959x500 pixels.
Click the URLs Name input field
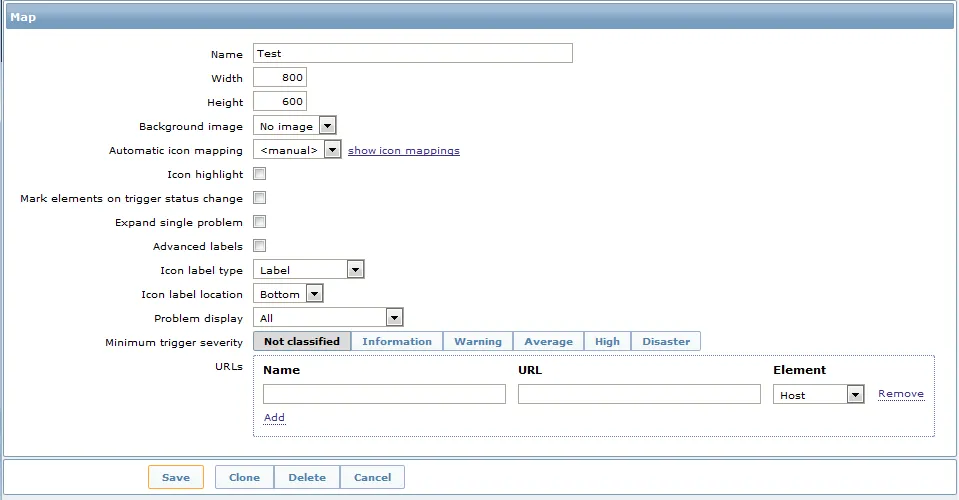[x=384, y=394]
